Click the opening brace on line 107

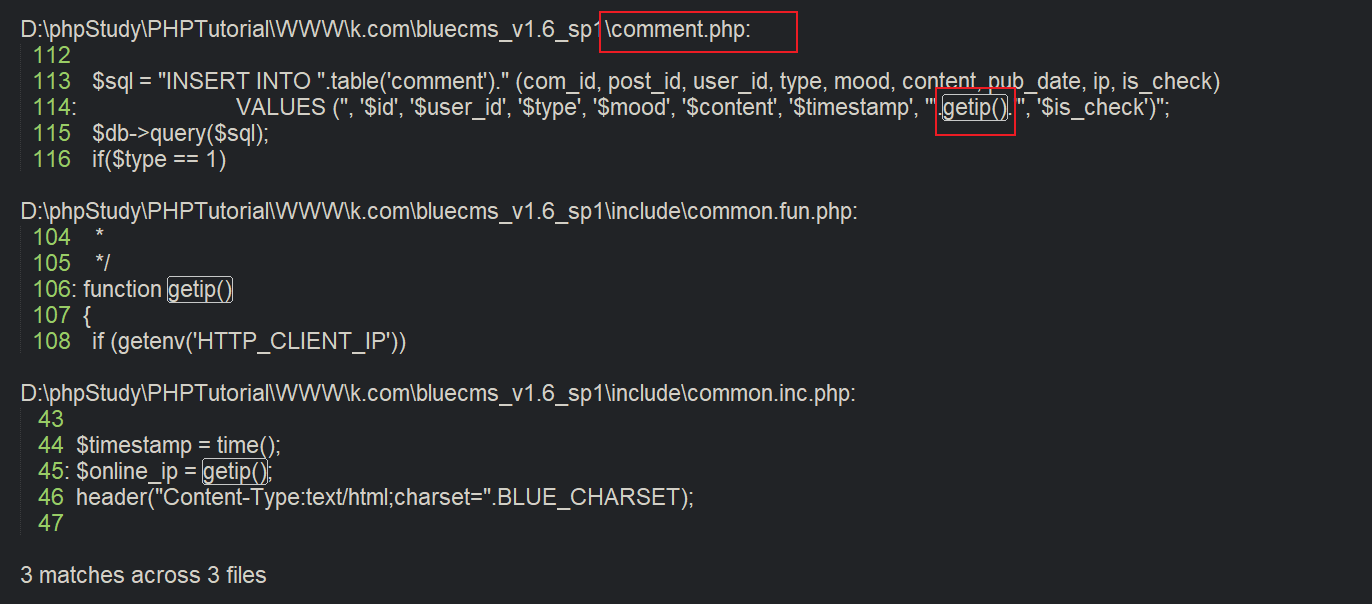pyautogui.click(x=87, y=316)
